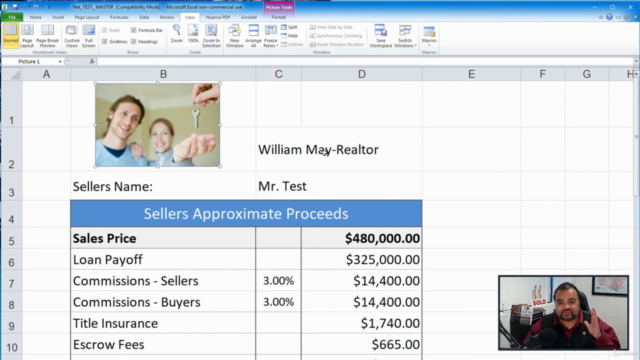Click the presenter webcam video overlay
This screenshot has height=360, width=640.
pos(563,313)
